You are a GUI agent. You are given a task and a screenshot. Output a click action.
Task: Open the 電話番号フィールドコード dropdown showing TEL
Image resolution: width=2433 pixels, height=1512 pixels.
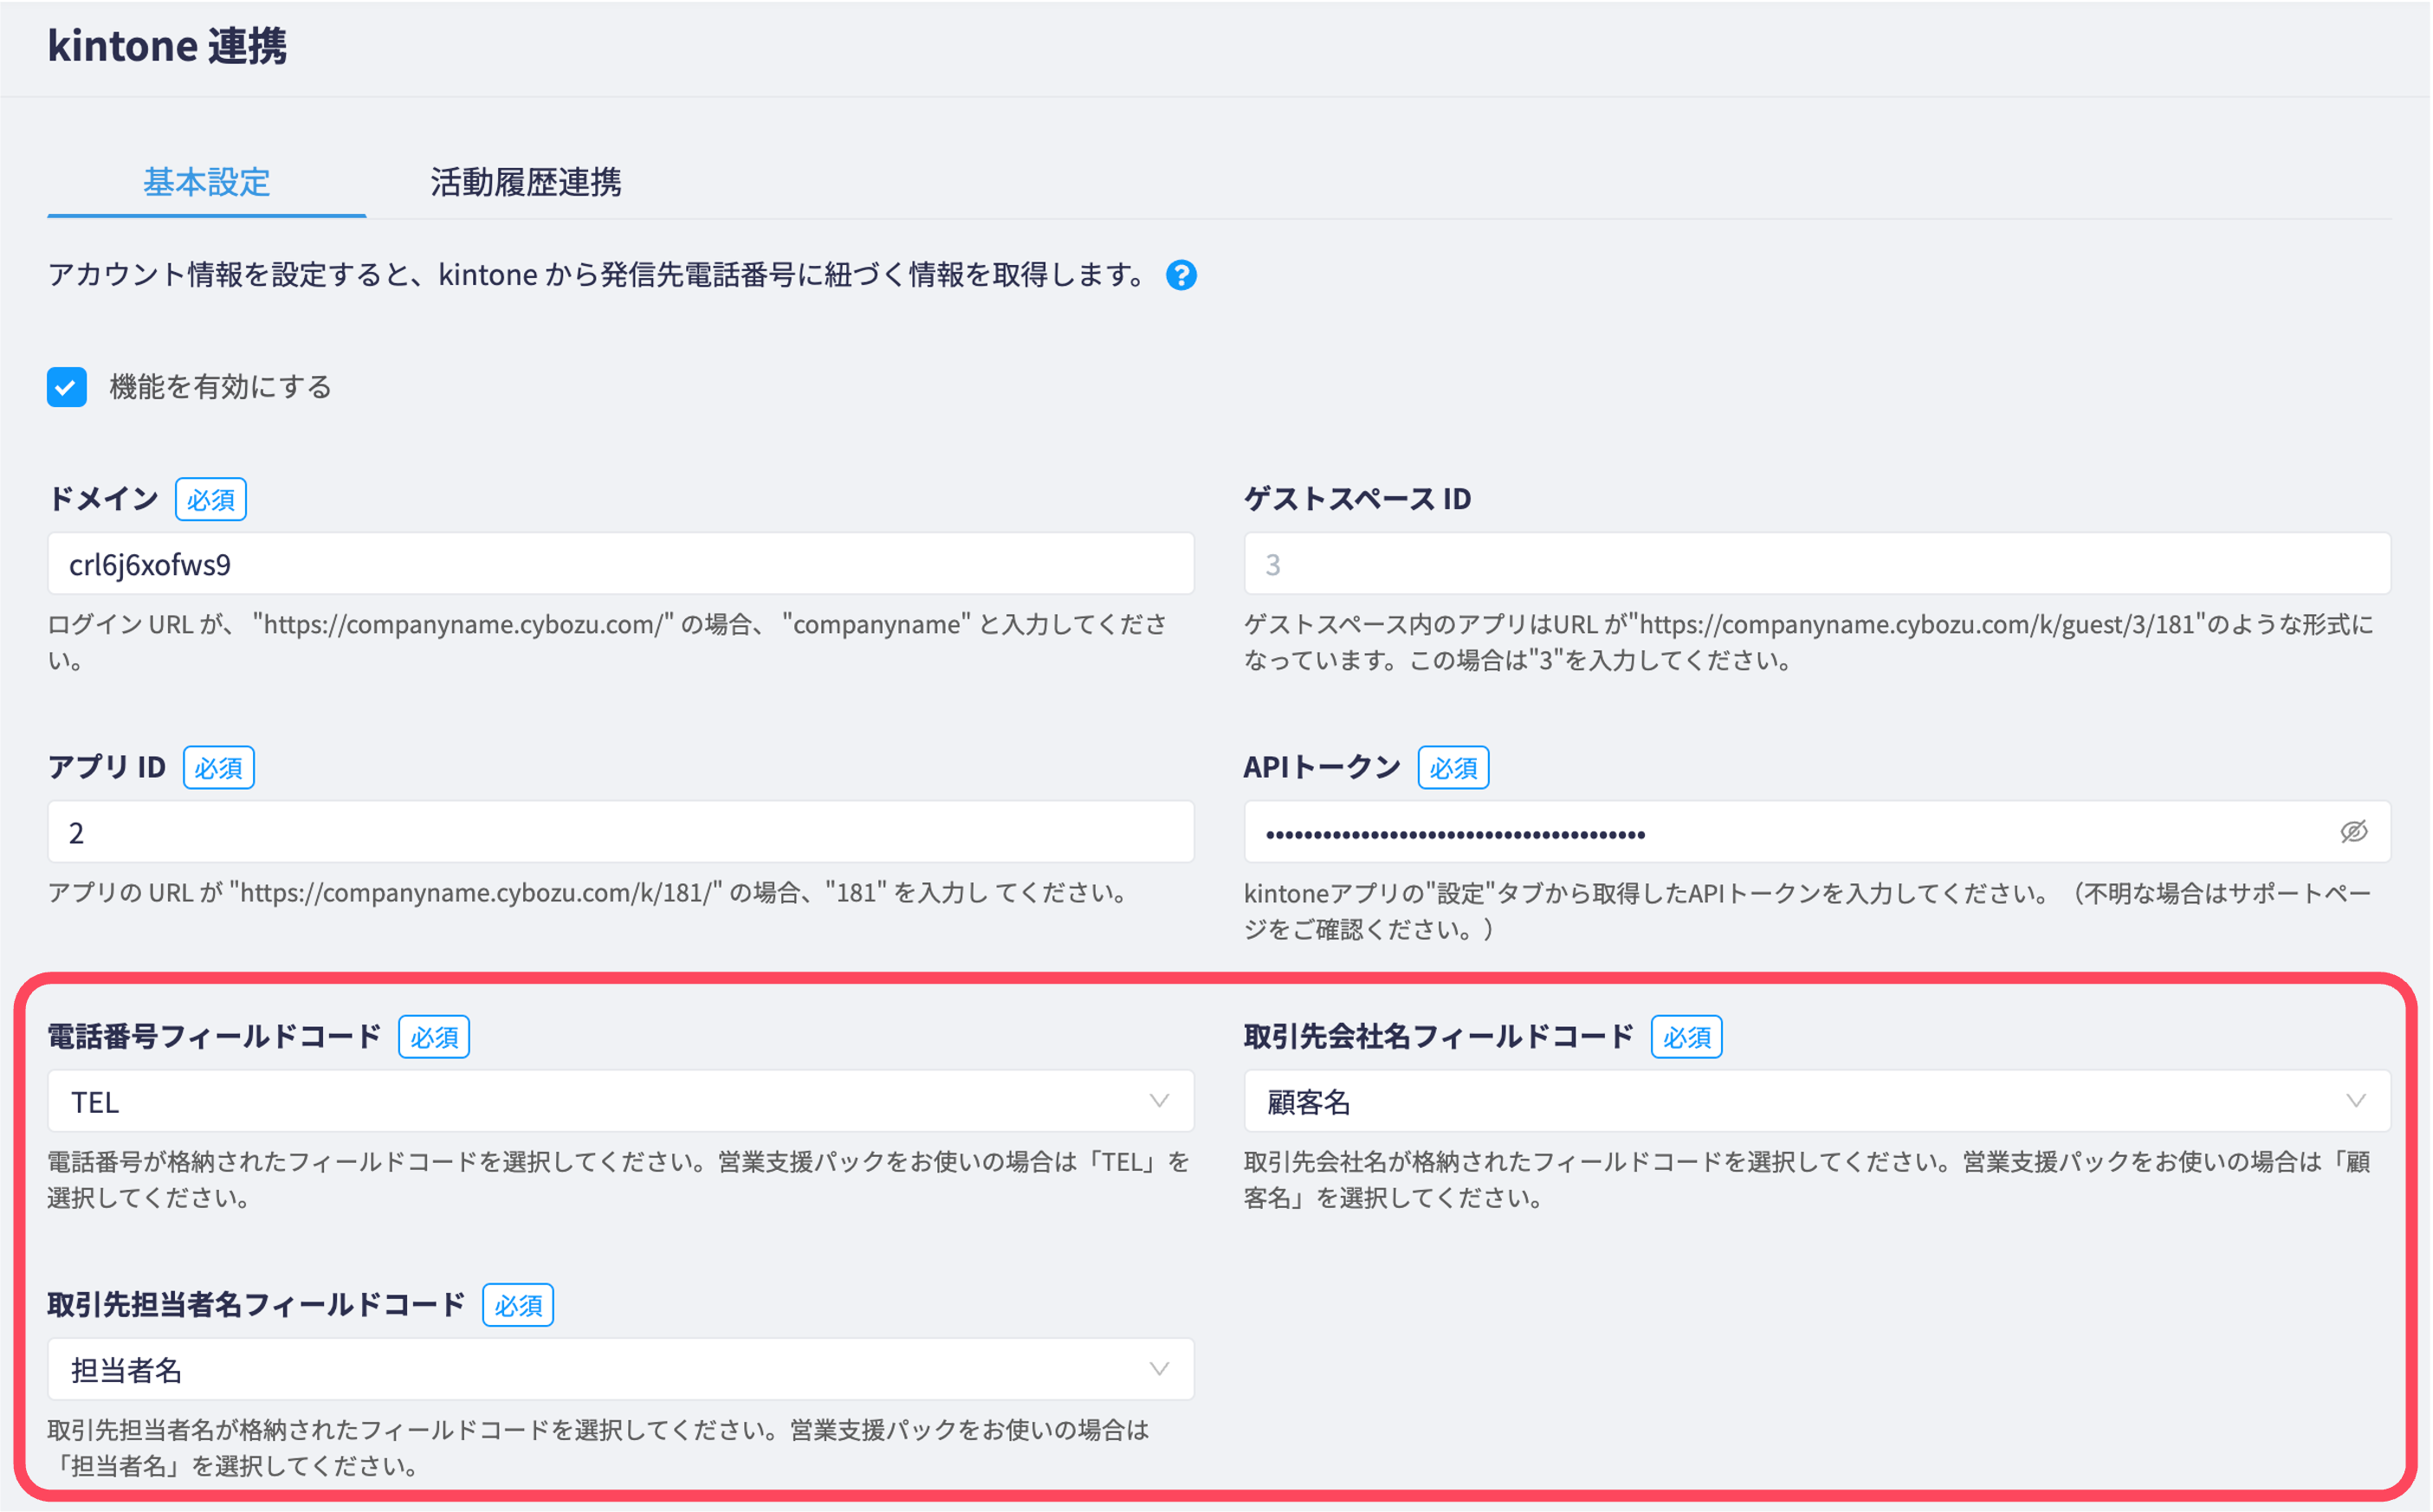click(621, 1101)
